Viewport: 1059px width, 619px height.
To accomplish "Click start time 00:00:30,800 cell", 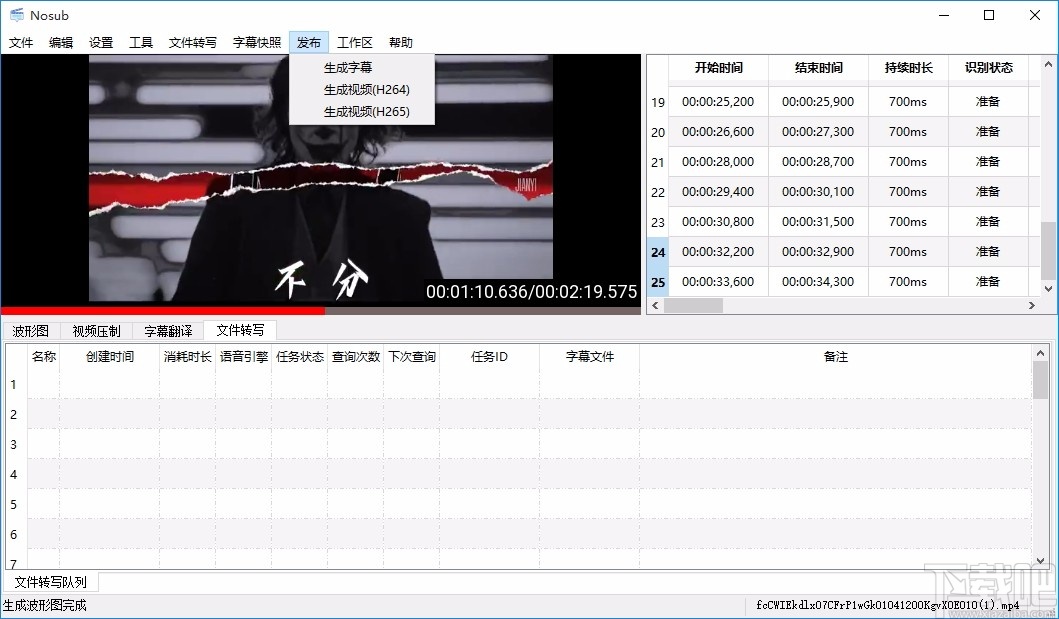I will [x=718, y=221].
